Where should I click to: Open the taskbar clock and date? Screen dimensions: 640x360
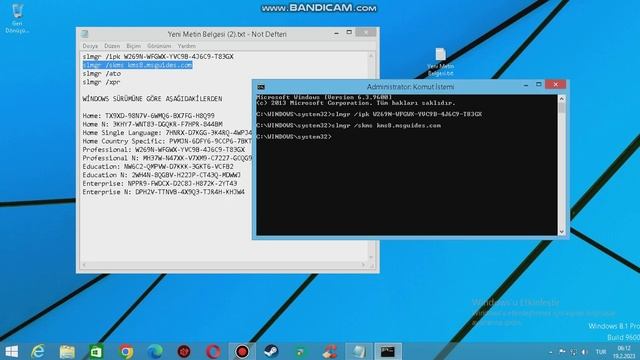(x=624, y=352)
